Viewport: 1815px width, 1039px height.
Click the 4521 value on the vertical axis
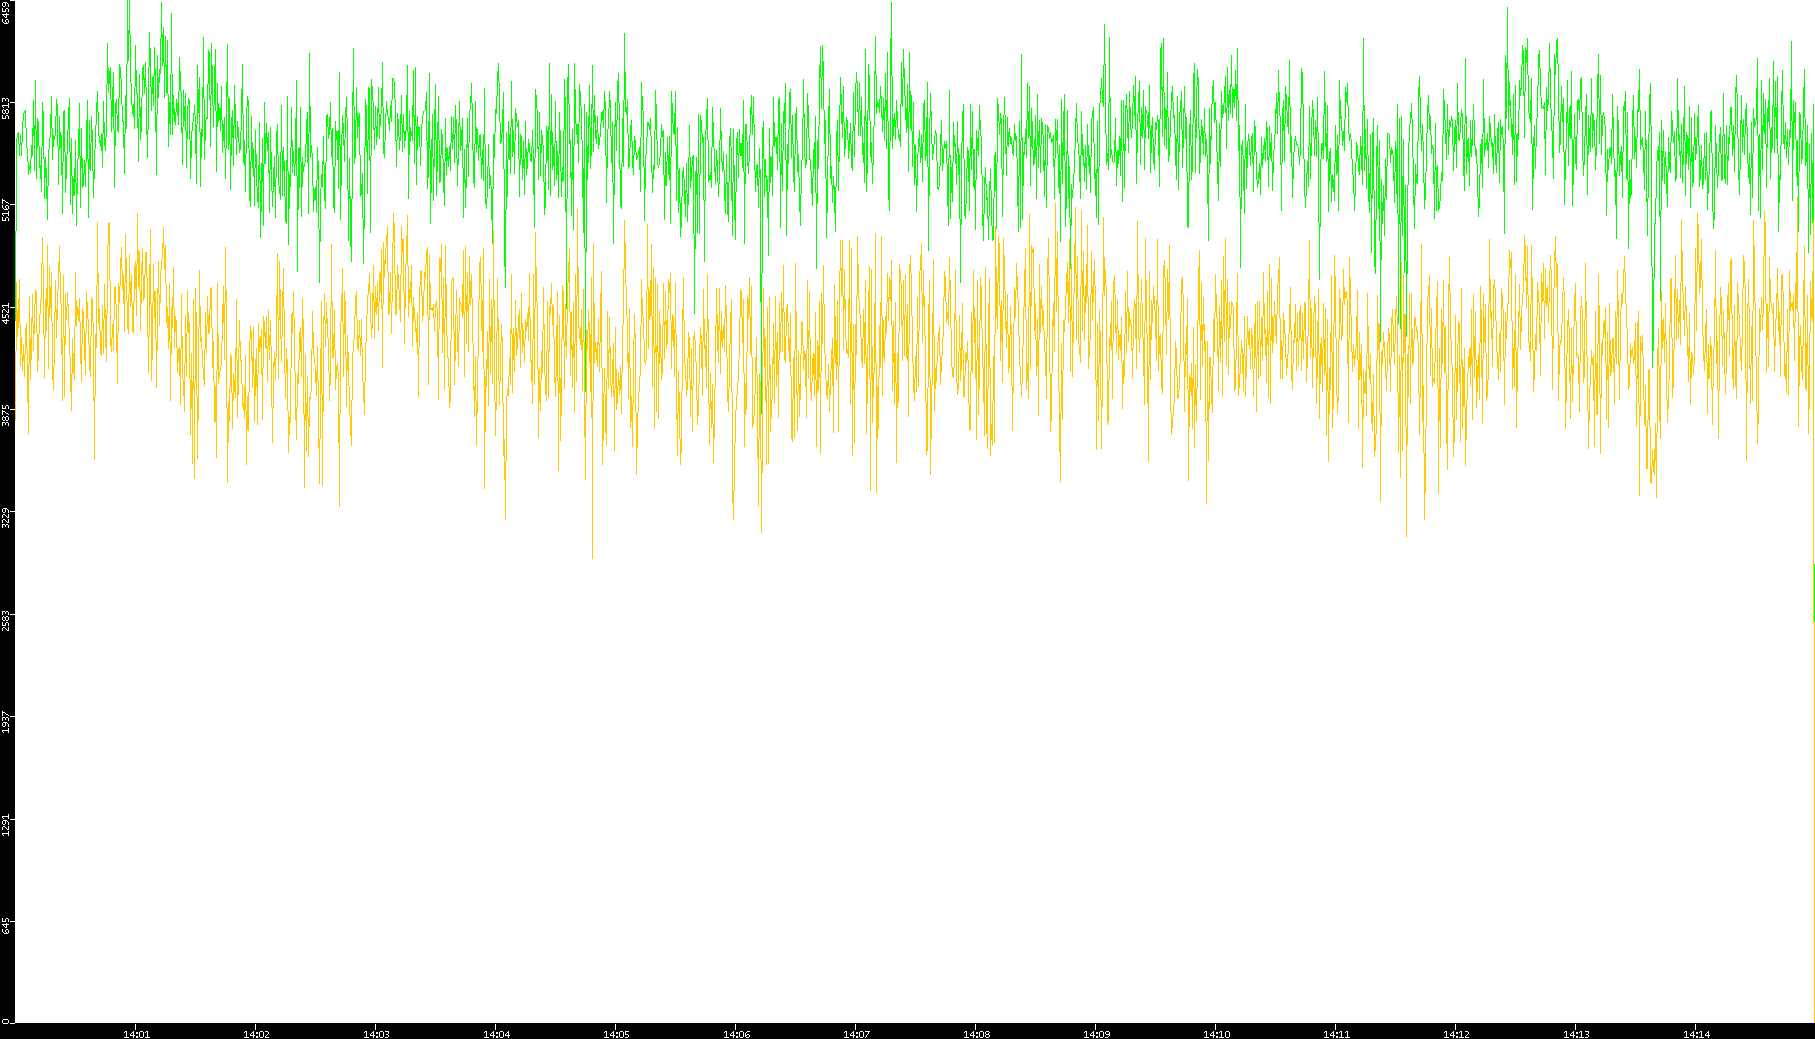[x=7, y=313]
